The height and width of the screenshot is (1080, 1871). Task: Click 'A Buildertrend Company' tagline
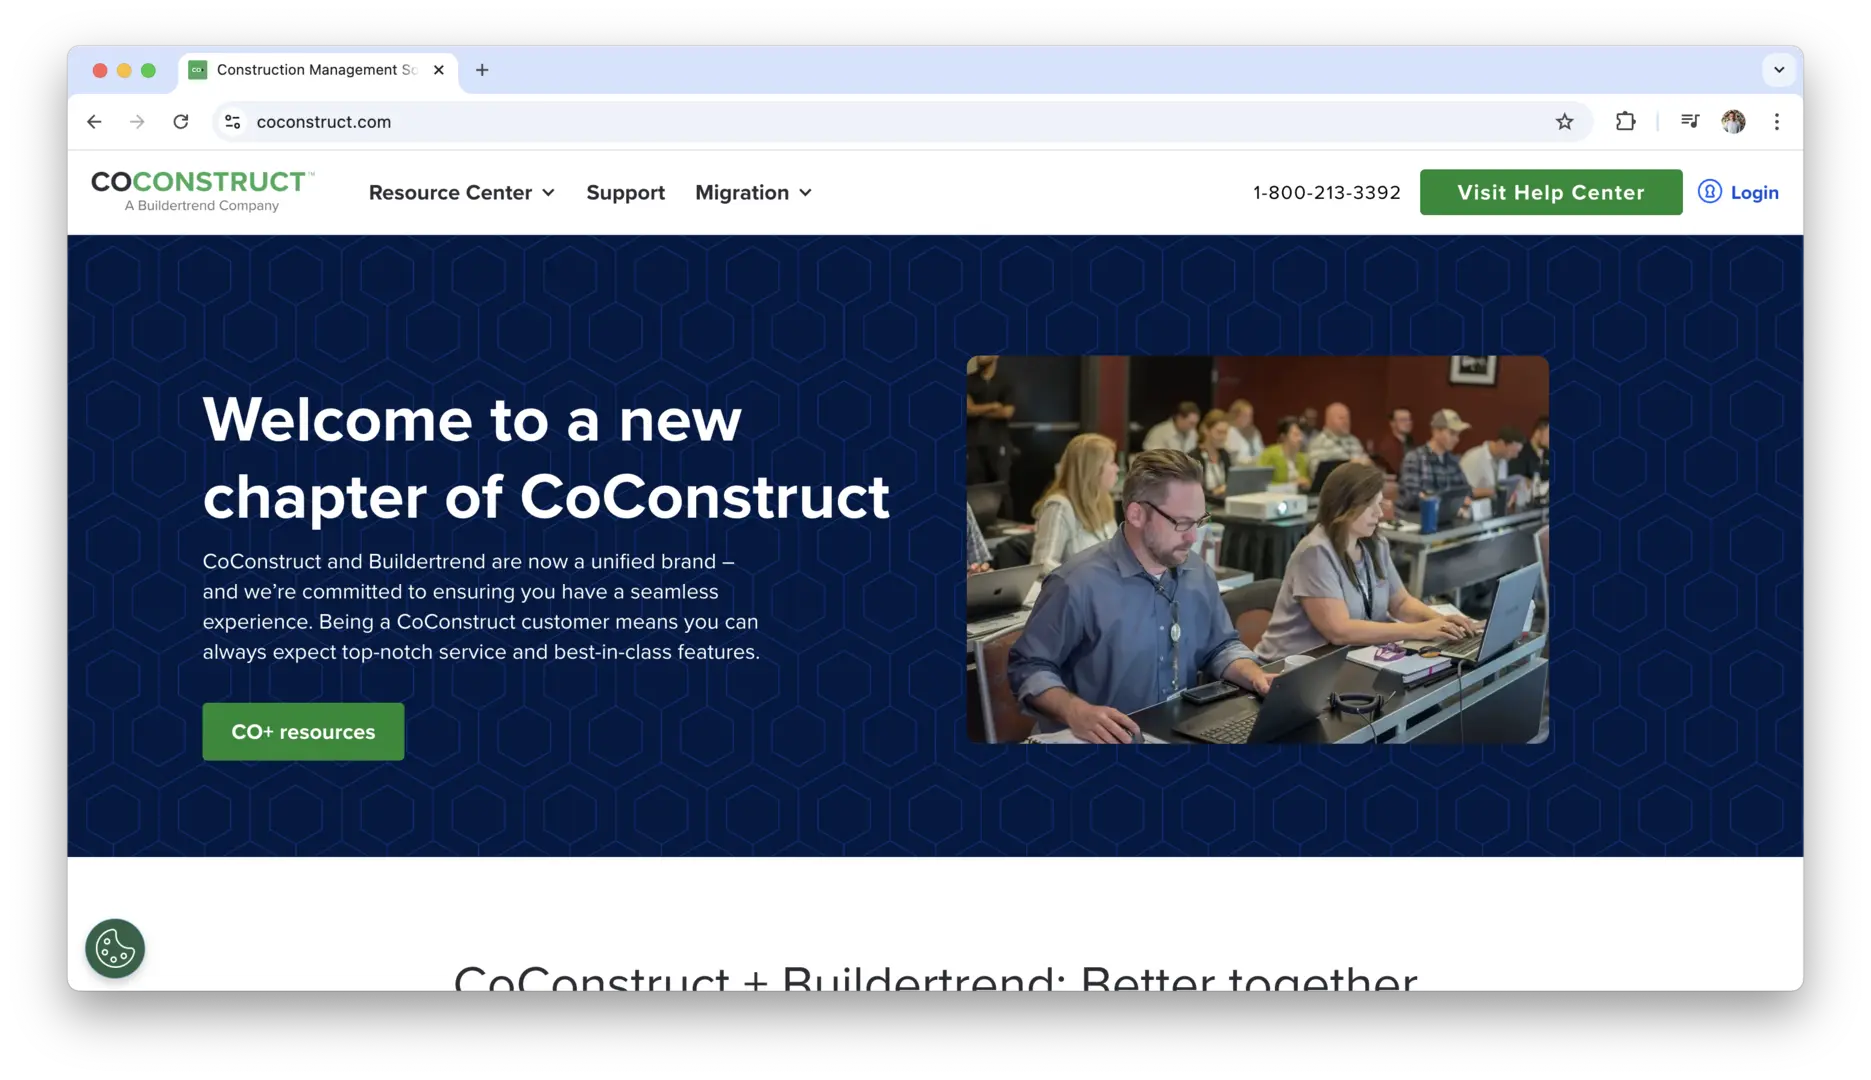[x=202, y=206]
